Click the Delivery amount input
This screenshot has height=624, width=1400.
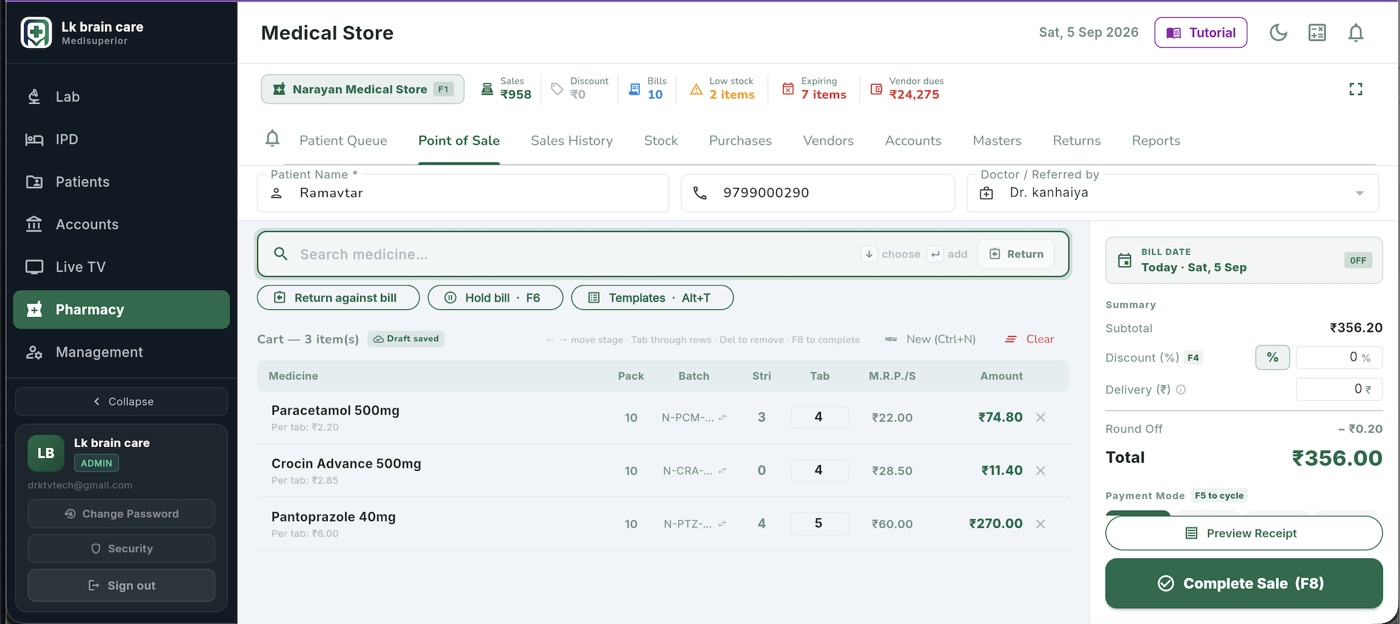coord(1339,389)
